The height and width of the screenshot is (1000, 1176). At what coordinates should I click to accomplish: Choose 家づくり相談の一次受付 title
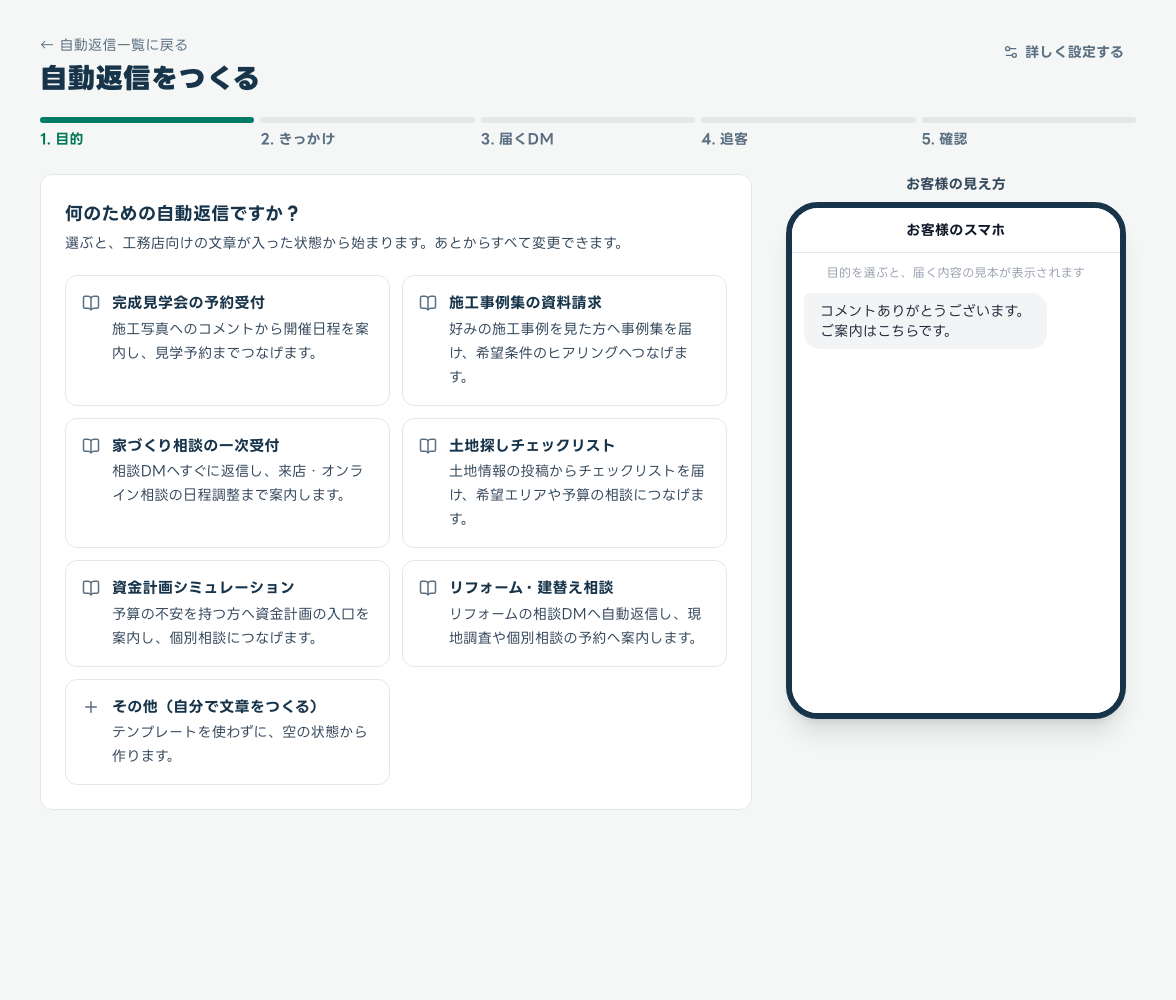[x=196, y=446]
